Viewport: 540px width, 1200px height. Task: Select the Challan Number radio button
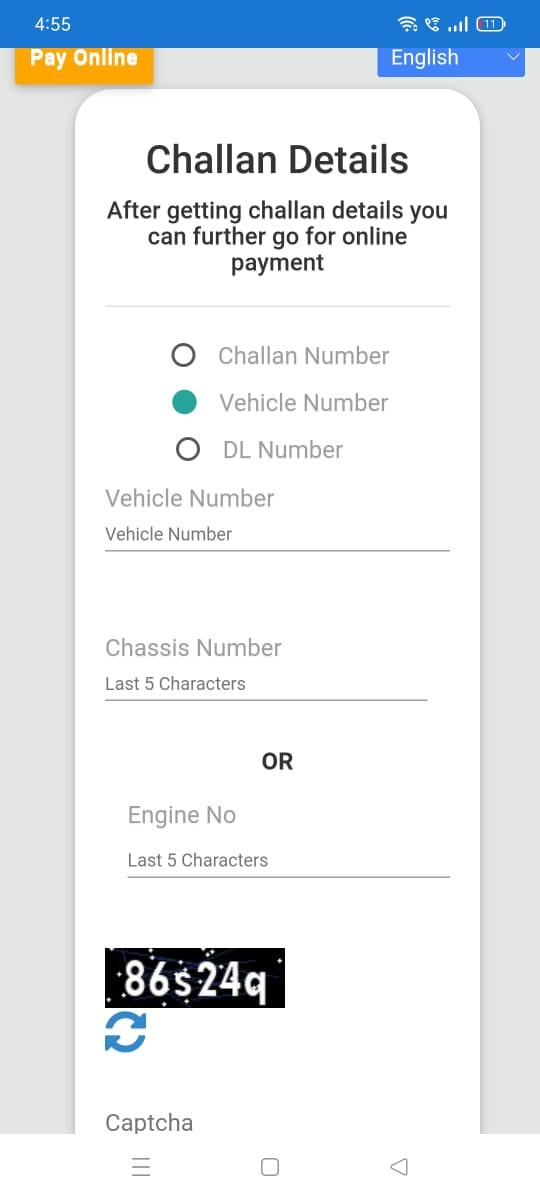183,355
